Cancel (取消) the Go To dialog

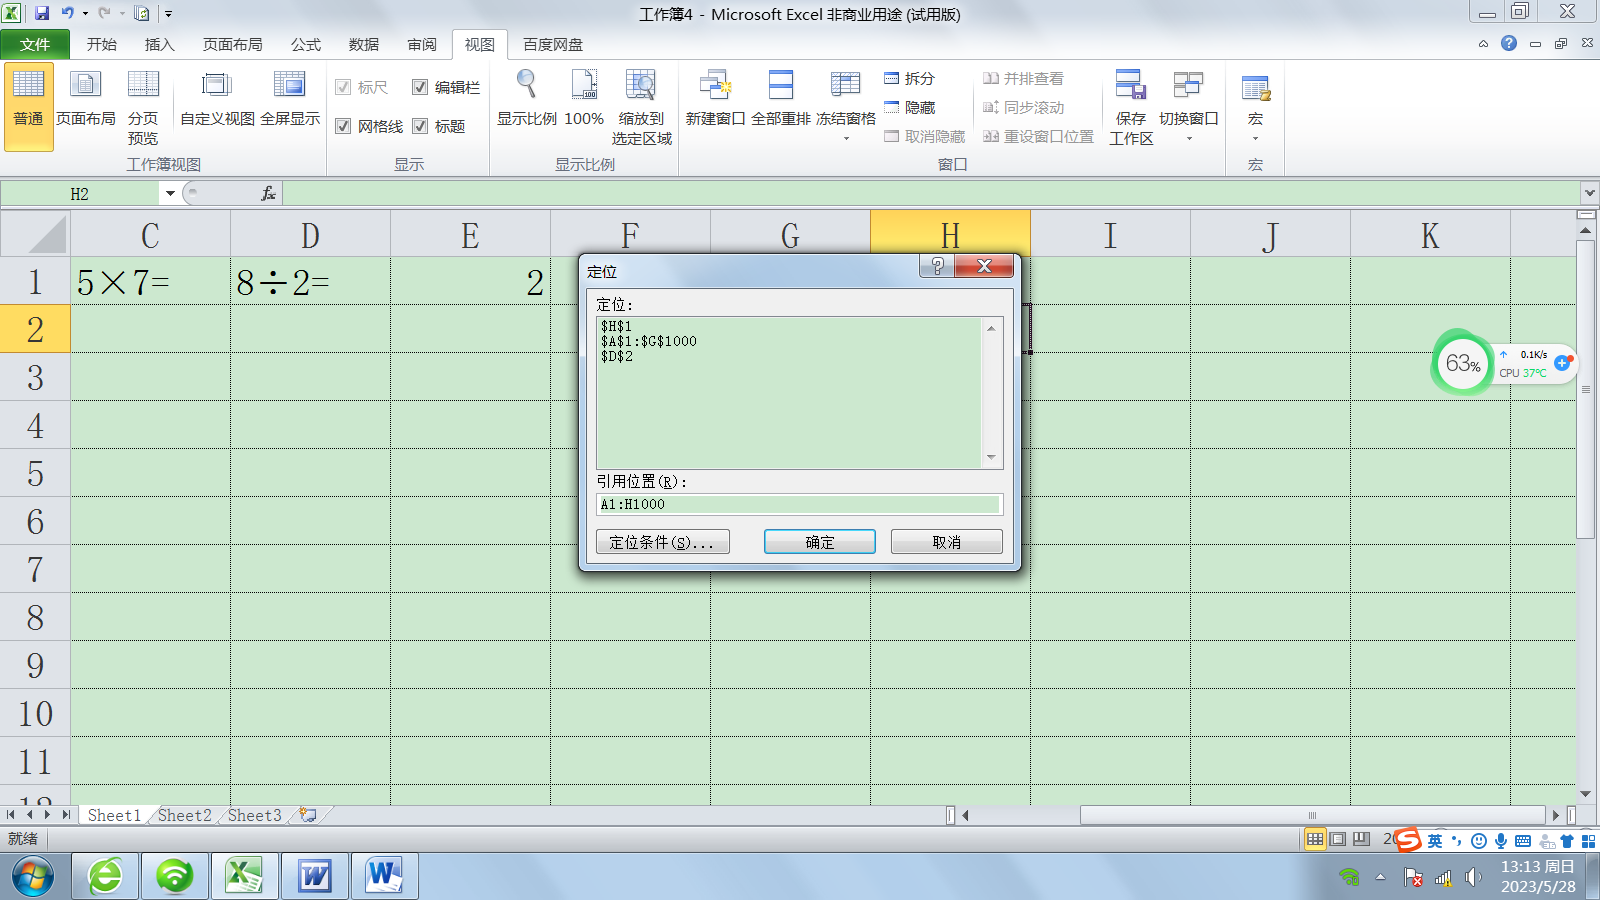tap(947, 542)
